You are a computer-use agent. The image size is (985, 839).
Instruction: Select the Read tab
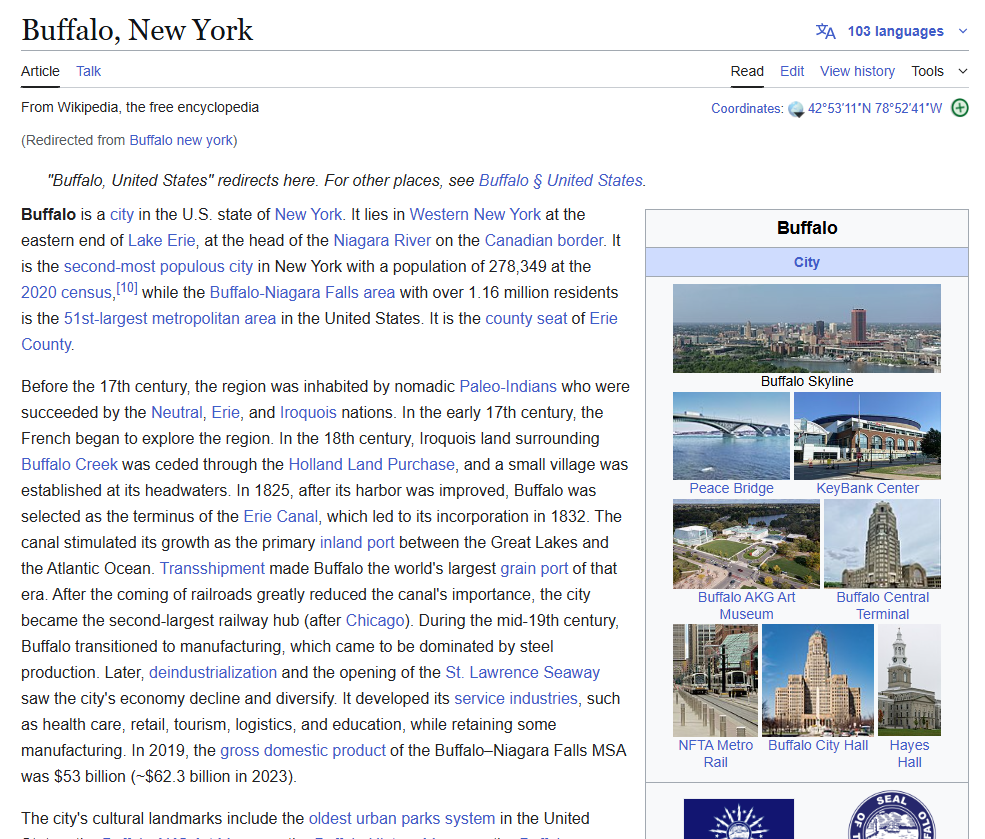point(747,71)
